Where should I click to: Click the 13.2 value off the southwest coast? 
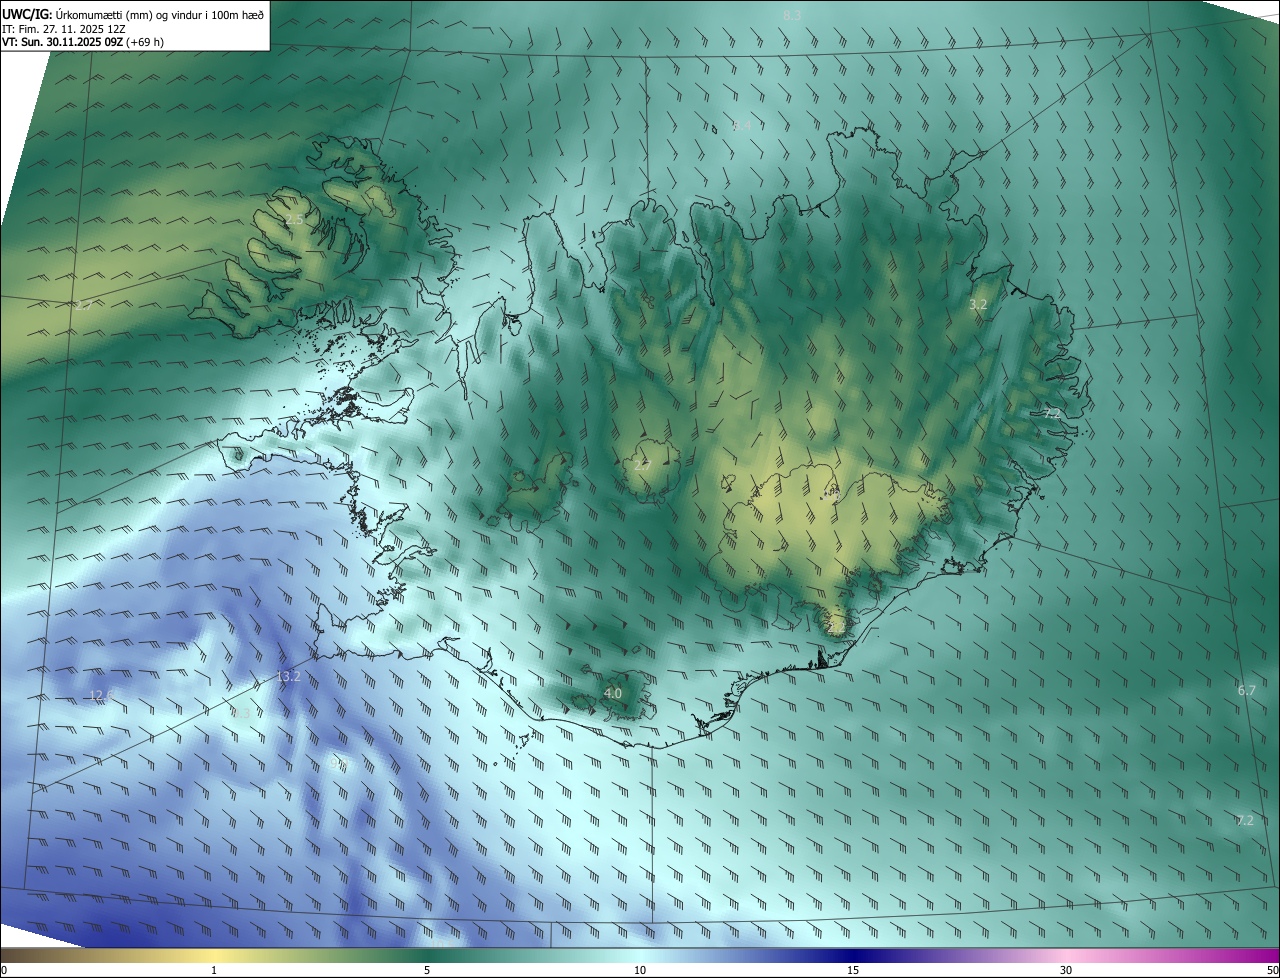tap(288, 677)
